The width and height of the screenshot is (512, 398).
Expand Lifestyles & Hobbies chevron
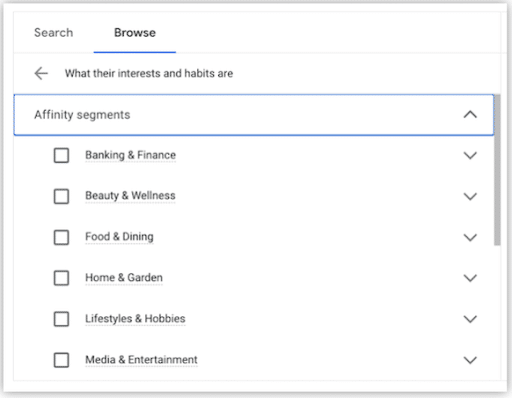[x=470, y=319]
